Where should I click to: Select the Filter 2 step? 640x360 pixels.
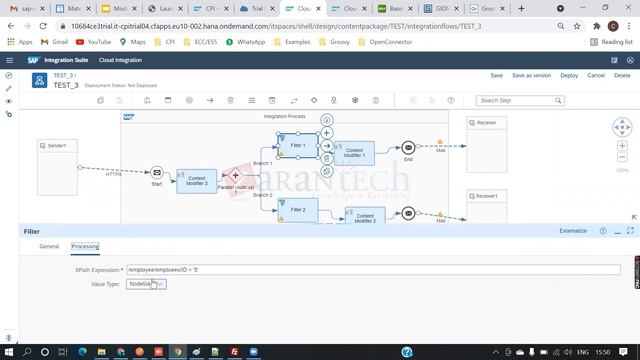pos(298,210)
